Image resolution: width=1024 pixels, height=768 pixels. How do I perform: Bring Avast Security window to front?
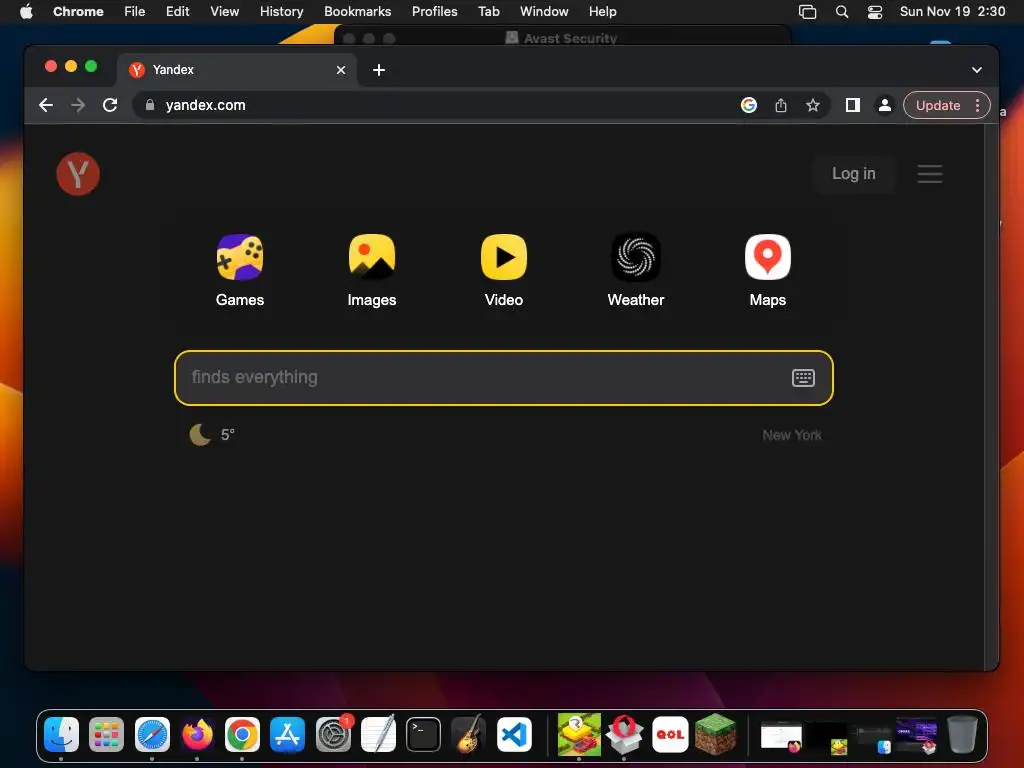562,37
